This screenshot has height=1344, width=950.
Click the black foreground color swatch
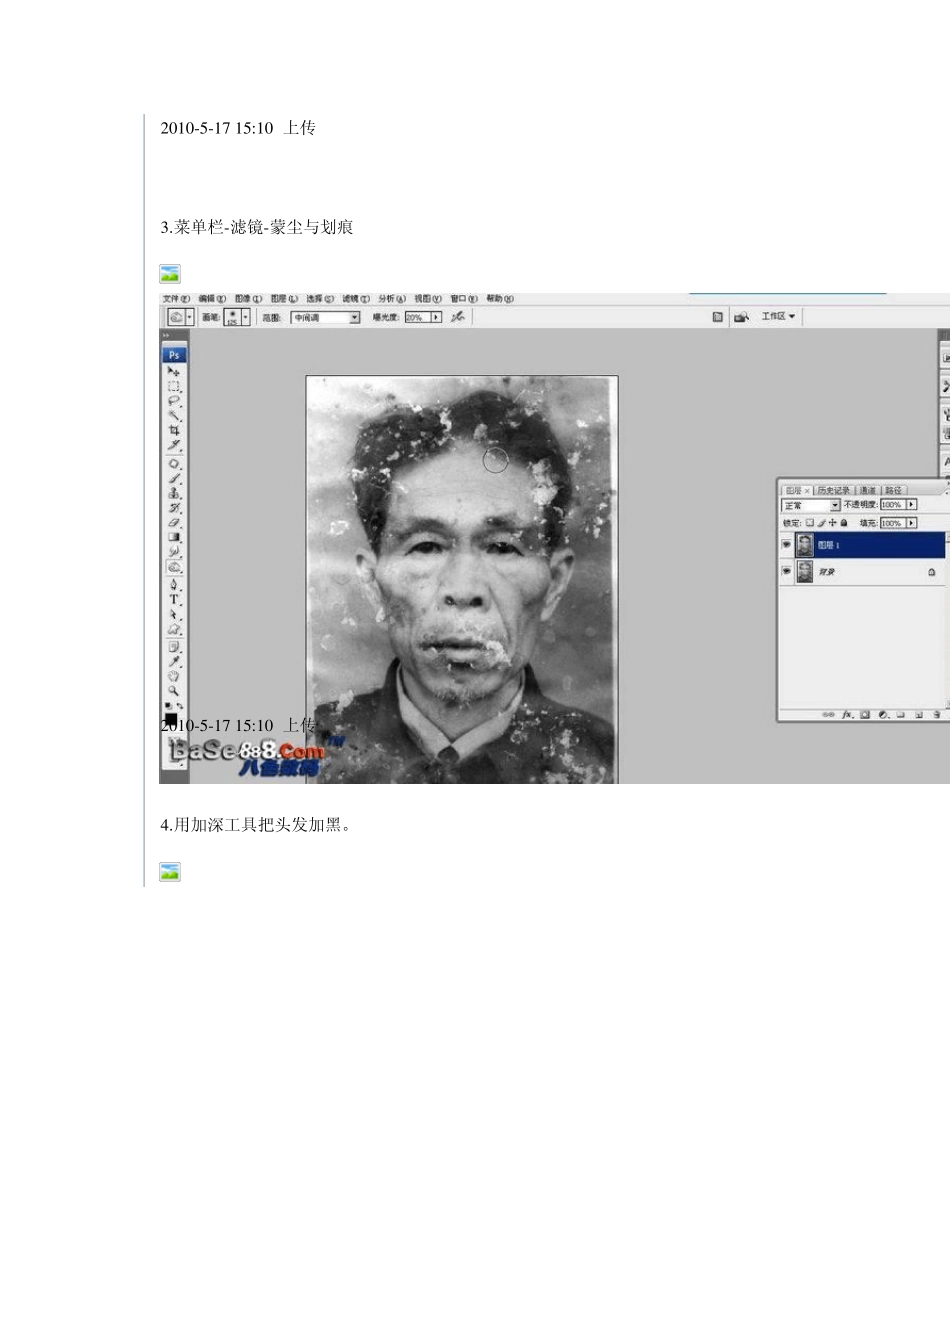[171, 719]
